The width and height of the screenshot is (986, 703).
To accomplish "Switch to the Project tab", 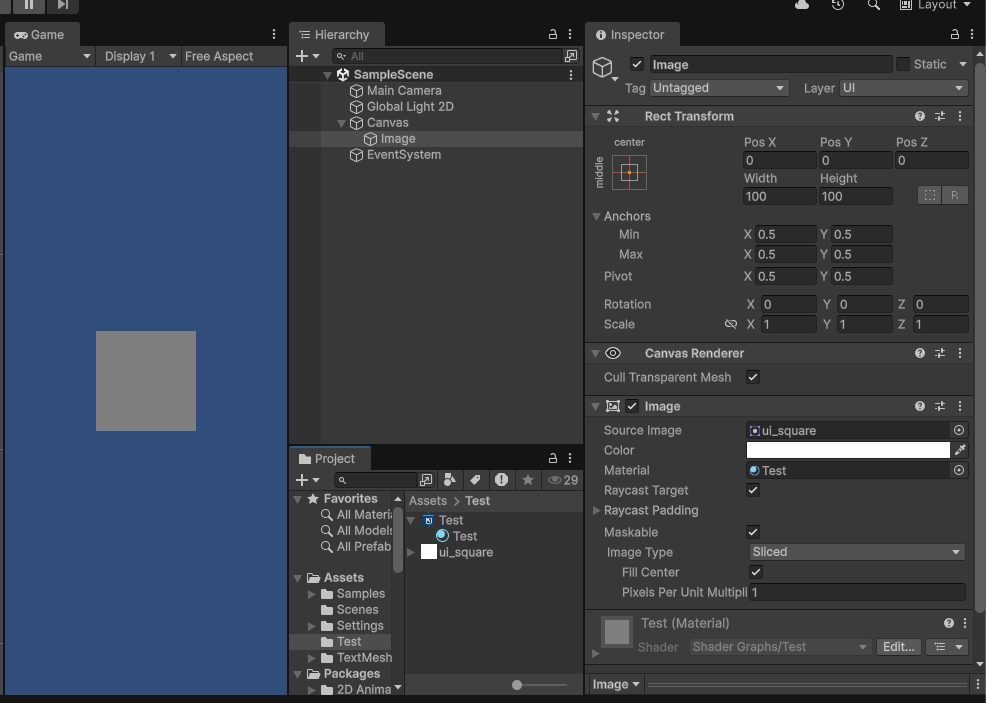I will (328, 458).
